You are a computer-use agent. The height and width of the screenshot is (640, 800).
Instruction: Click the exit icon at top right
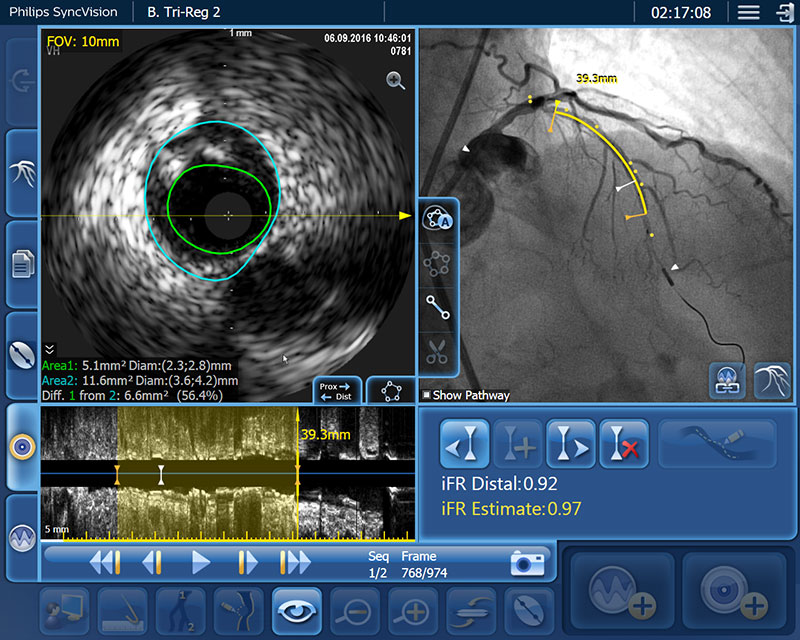point(783,12)
